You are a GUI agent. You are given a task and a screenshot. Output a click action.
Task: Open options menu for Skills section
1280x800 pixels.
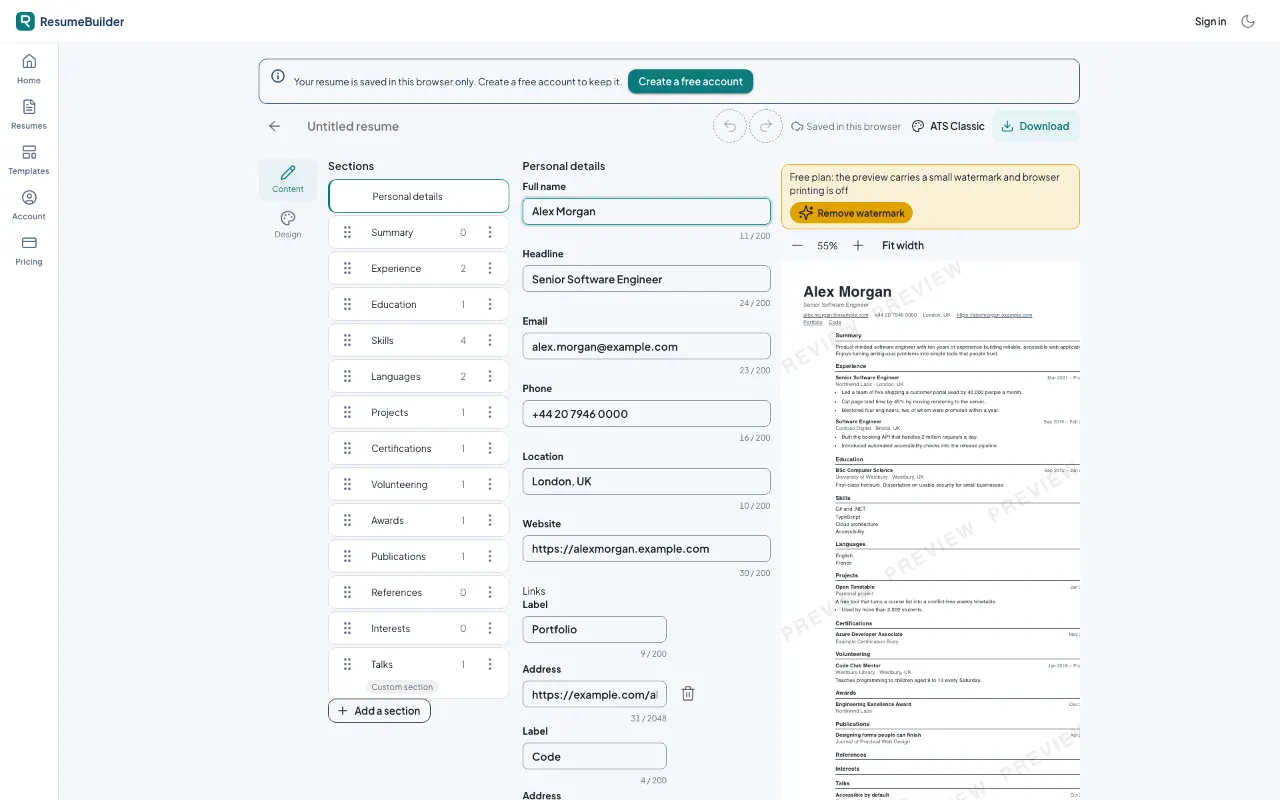click(490, 340)
